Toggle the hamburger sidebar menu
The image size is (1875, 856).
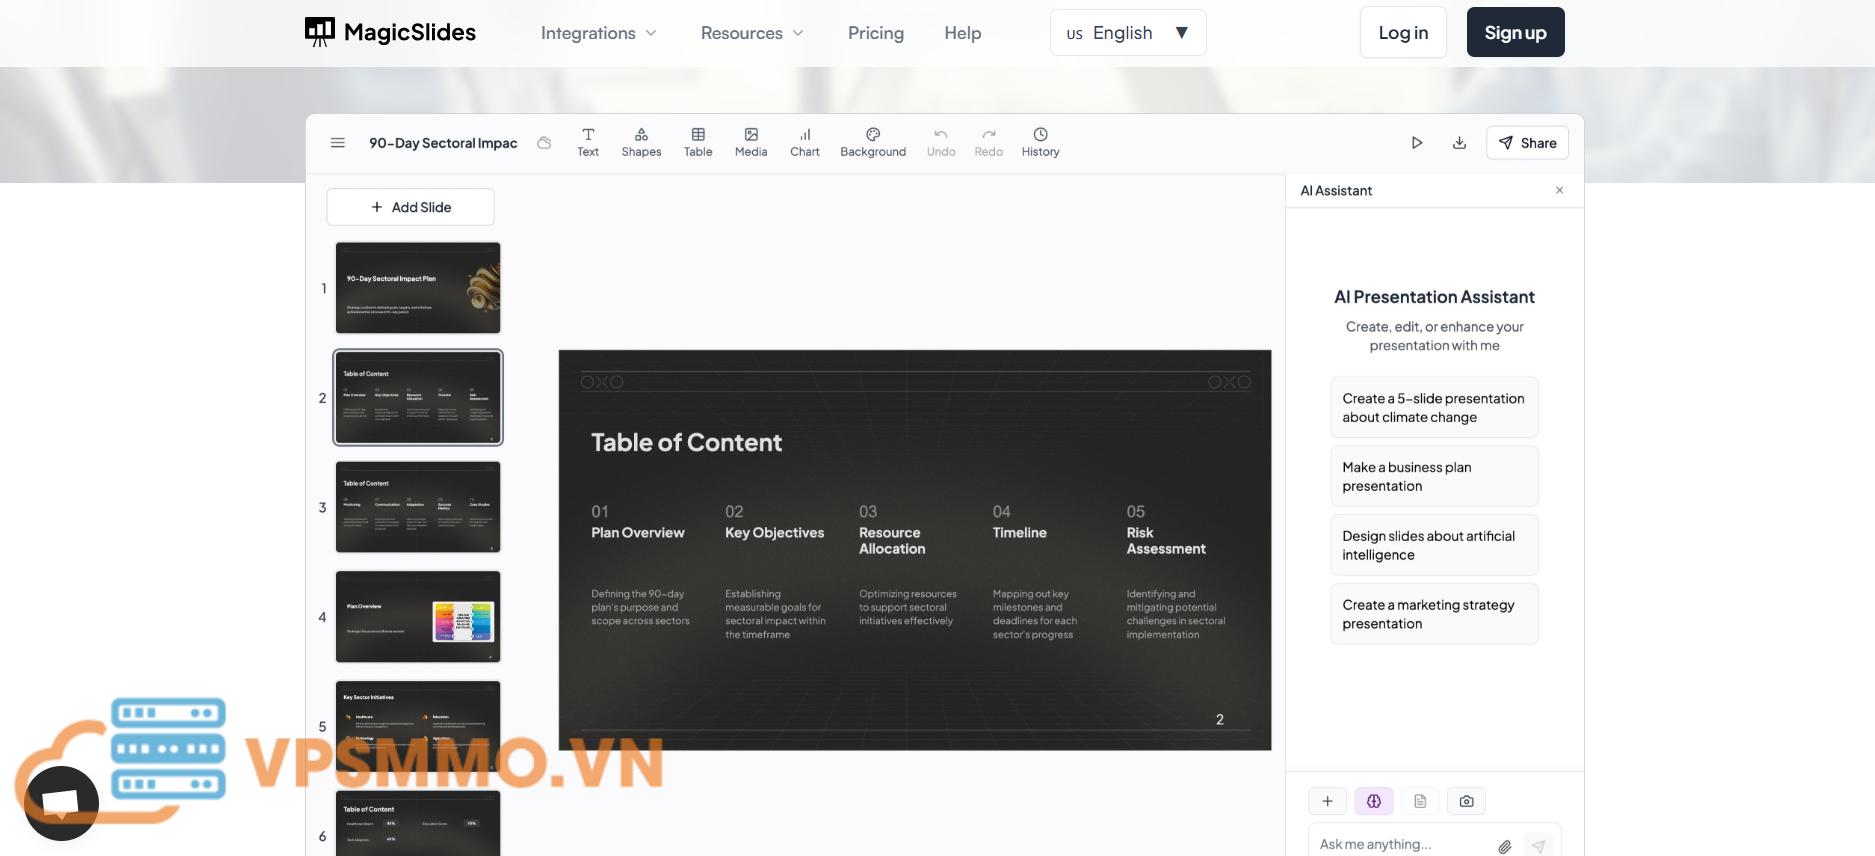pos(338,143)
